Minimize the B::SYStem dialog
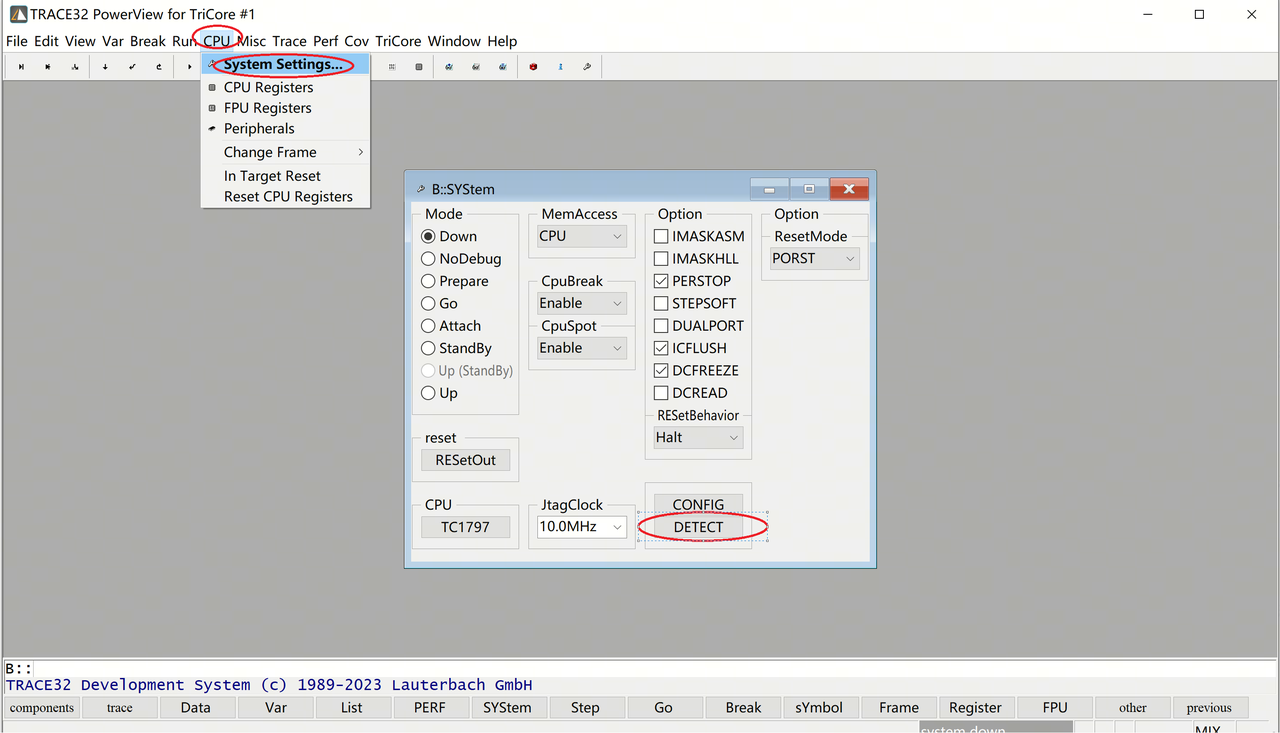The width and height of the screenshot is (1280, 733). [x=769, y=188]
